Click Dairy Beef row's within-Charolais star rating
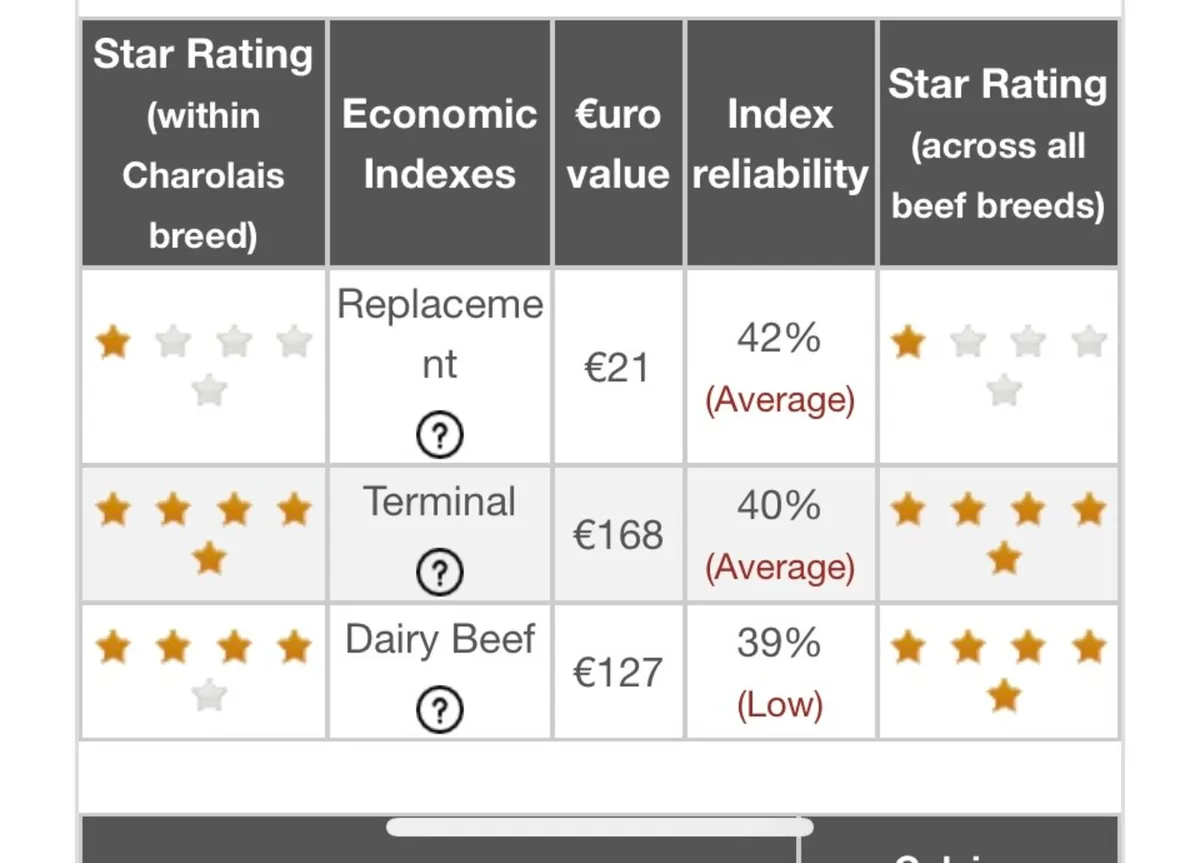This screenshot has width=1200, height=863. point(204,670)
